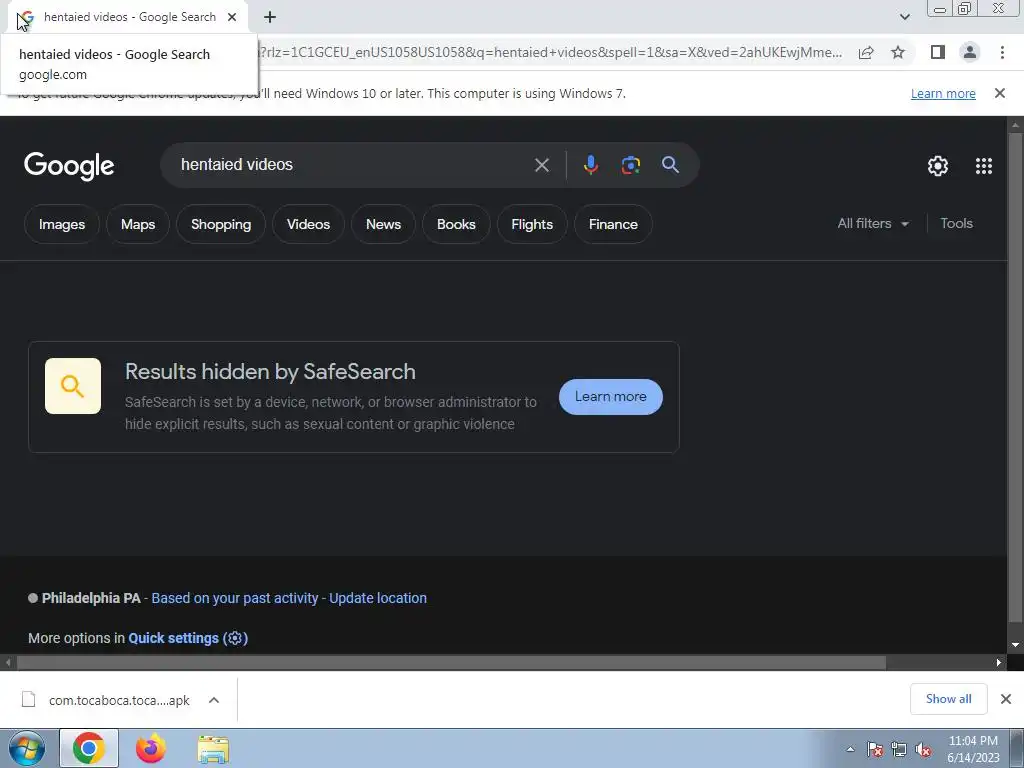Show all downloads

[x=948, y=699]
